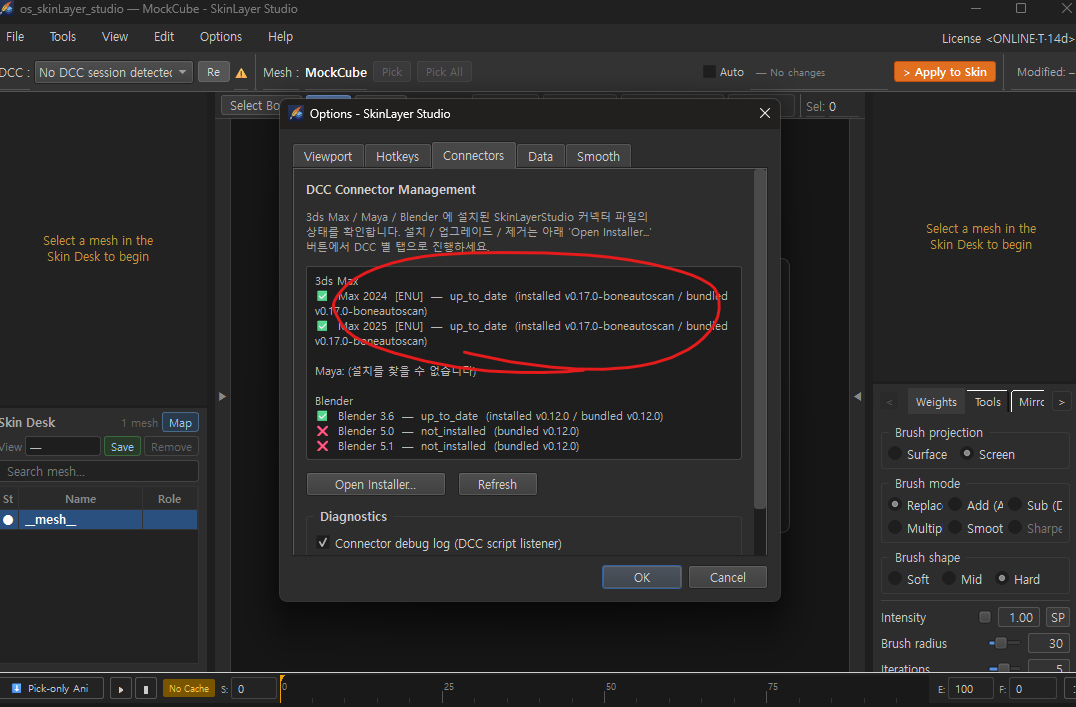Image resolution: width=1076 pixels, height=707 pixels.
Task: Collapse the right panel arrow
Action: click(857, 396)
